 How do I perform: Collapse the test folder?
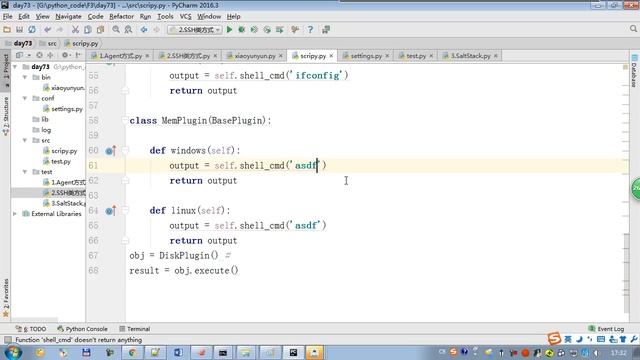(25, 172)
